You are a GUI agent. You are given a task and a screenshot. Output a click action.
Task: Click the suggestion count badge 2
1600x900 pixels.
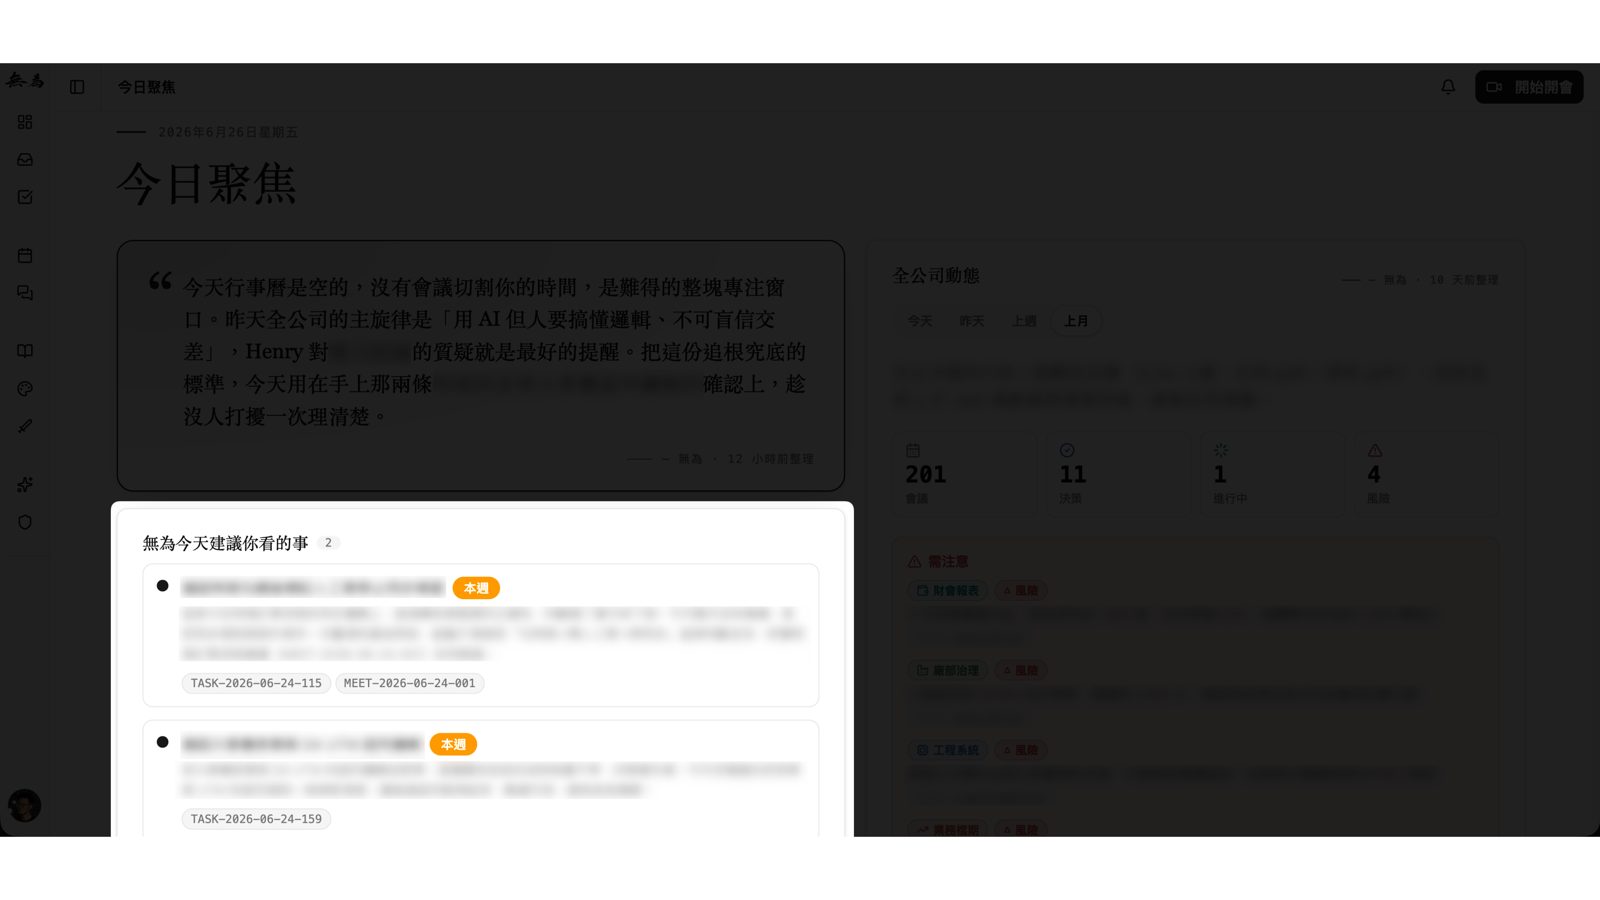click(x=328, y=543)
